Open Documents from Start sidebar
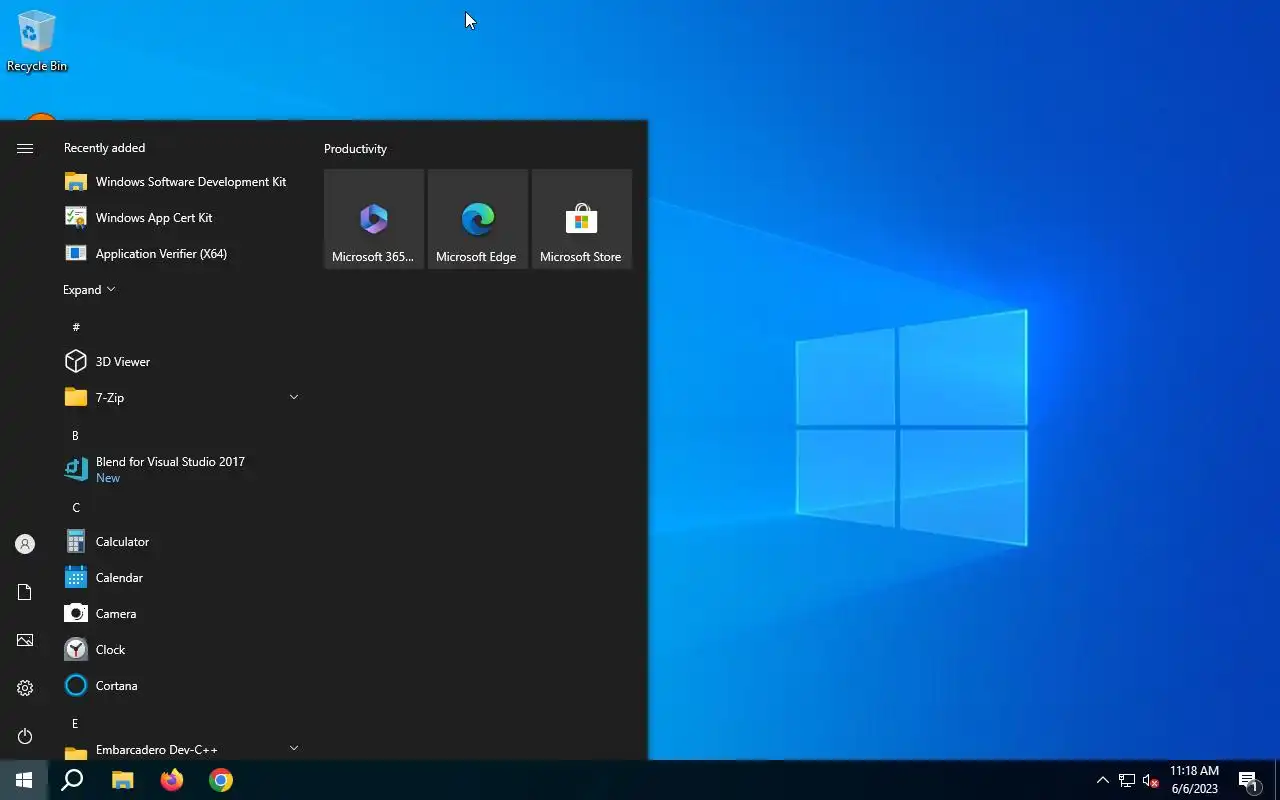Viewport: 1280px width, 800px height. click(x=25, y=592)
